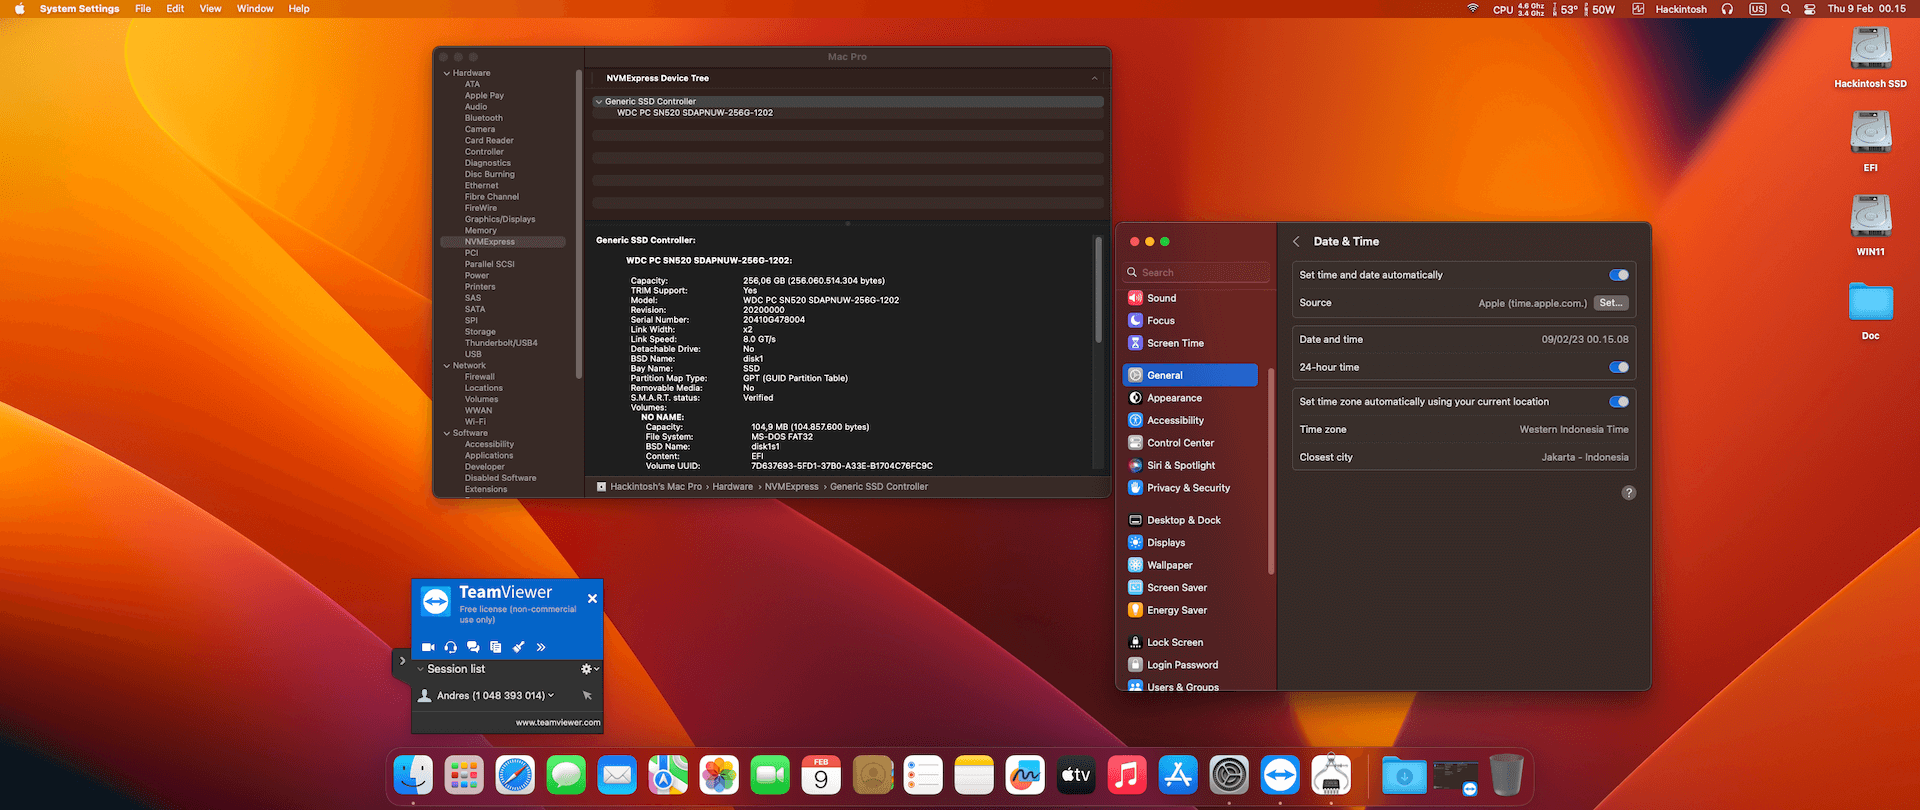Open the Window menu in menu bar
Image resolution: width=1920 pixels, height=810 pixels.
[x=255, y=9]
